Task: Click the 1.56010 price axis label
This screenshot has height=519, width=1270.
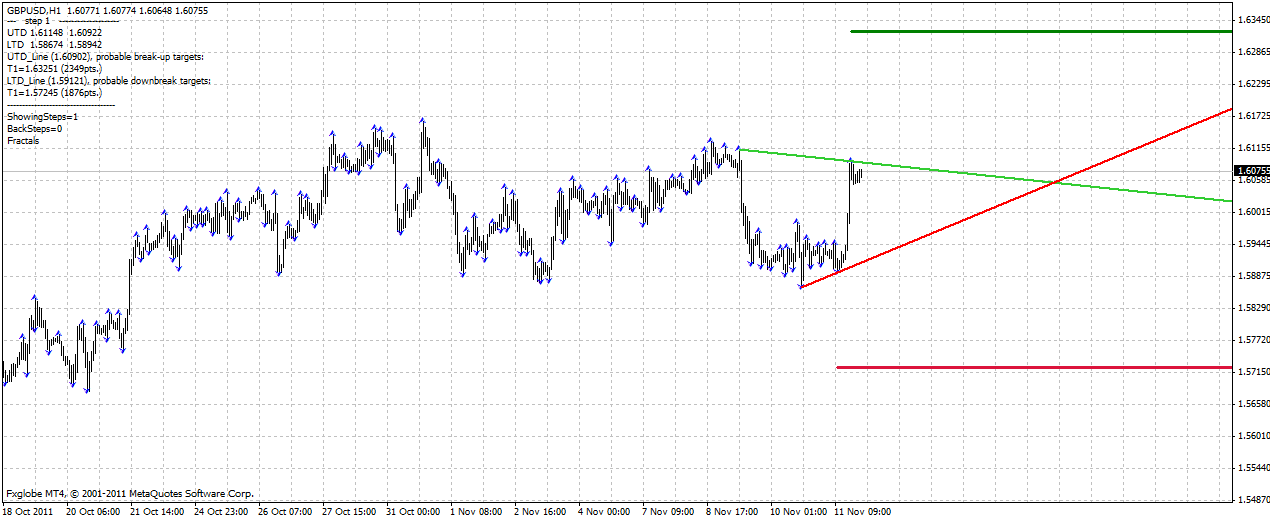Action: (1253, 436)
